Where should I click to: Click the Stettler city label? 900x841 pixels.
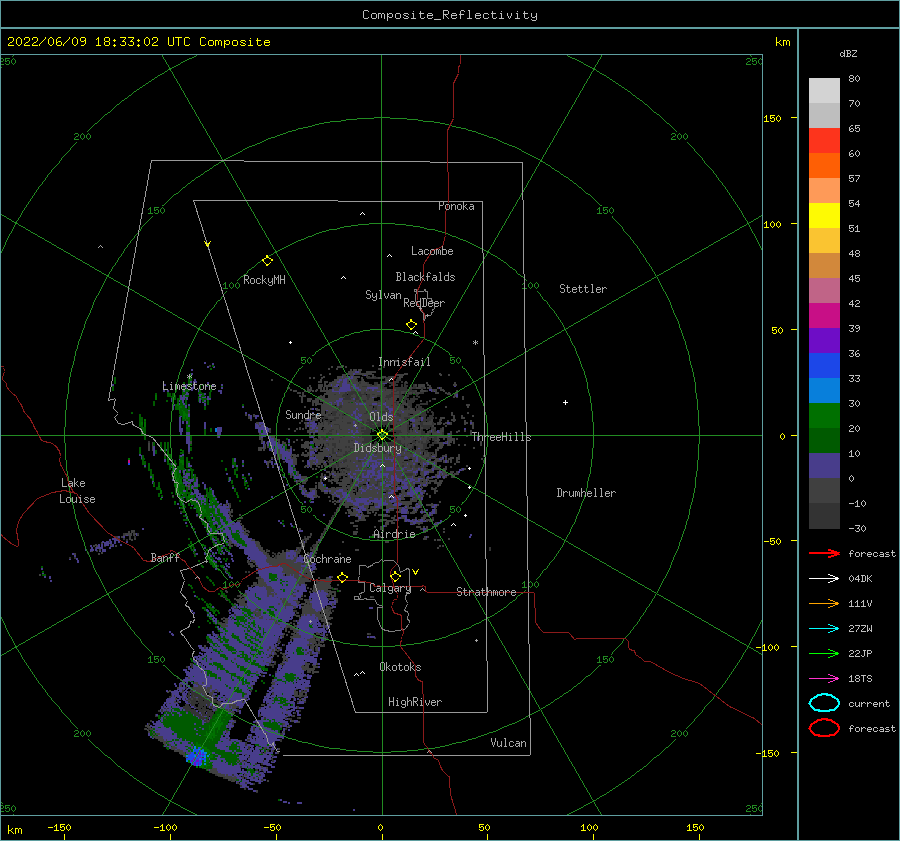[583, 289]
